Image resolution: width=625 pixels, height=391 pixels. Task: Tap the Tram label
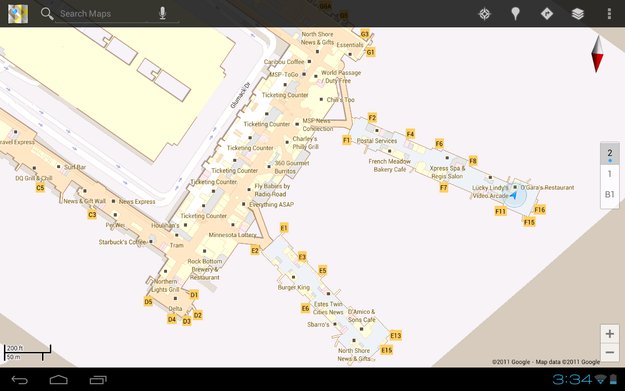[177, 245]
